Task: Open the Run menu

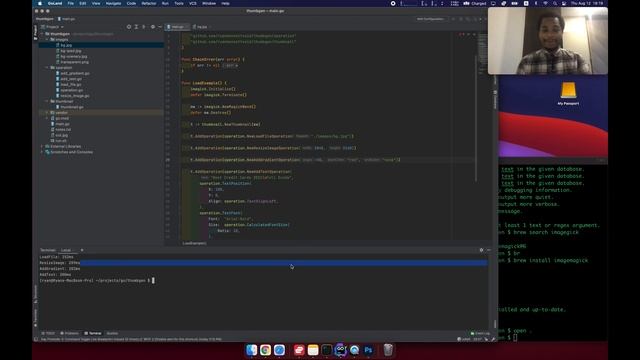Action: (x=165, y=3)
